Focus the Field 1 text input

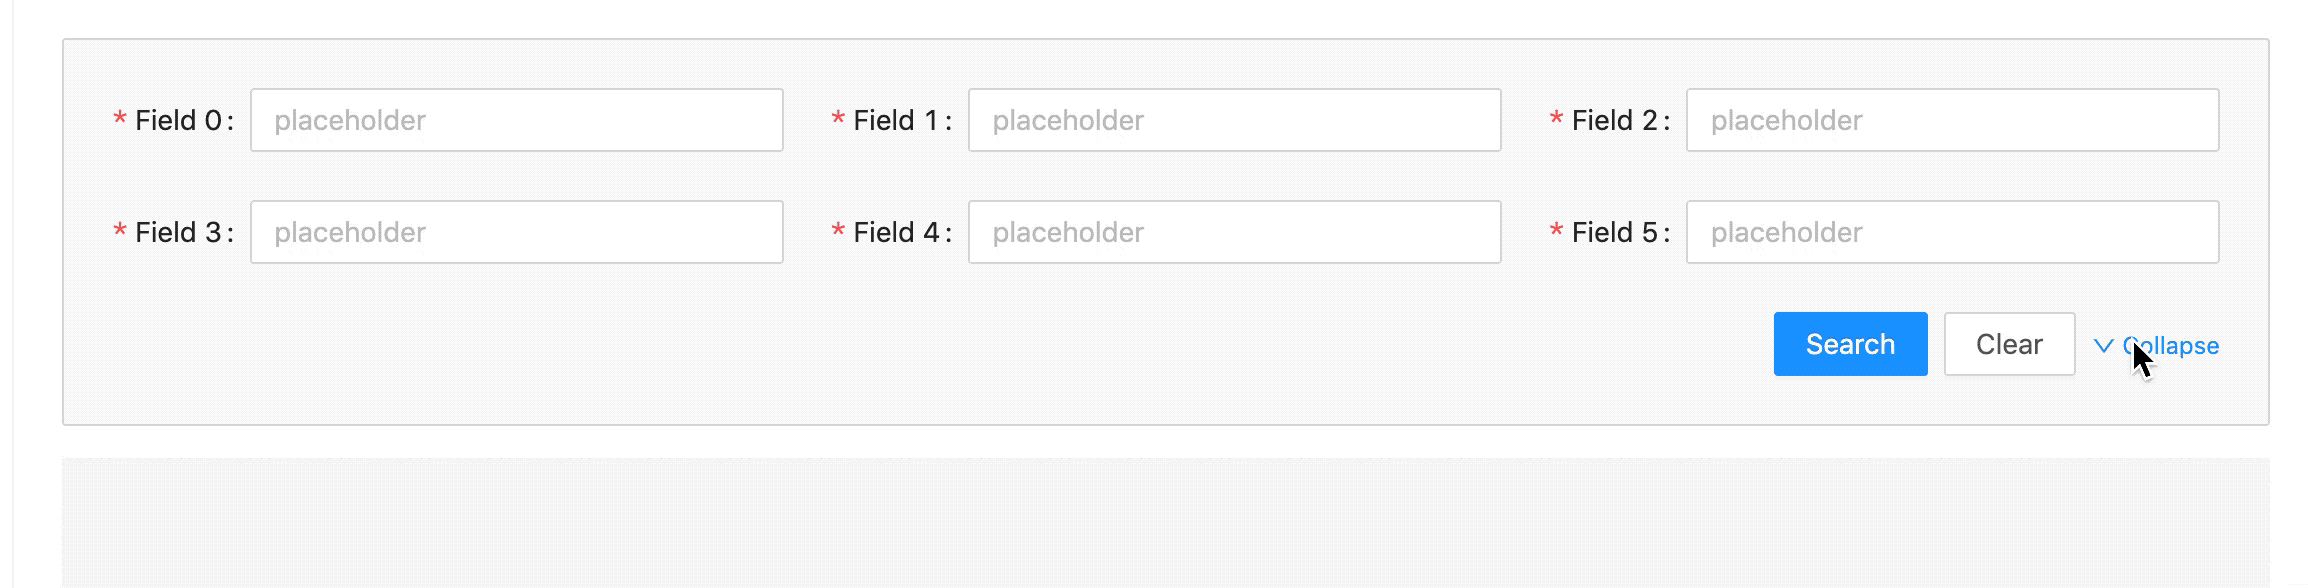point(1234,120)
